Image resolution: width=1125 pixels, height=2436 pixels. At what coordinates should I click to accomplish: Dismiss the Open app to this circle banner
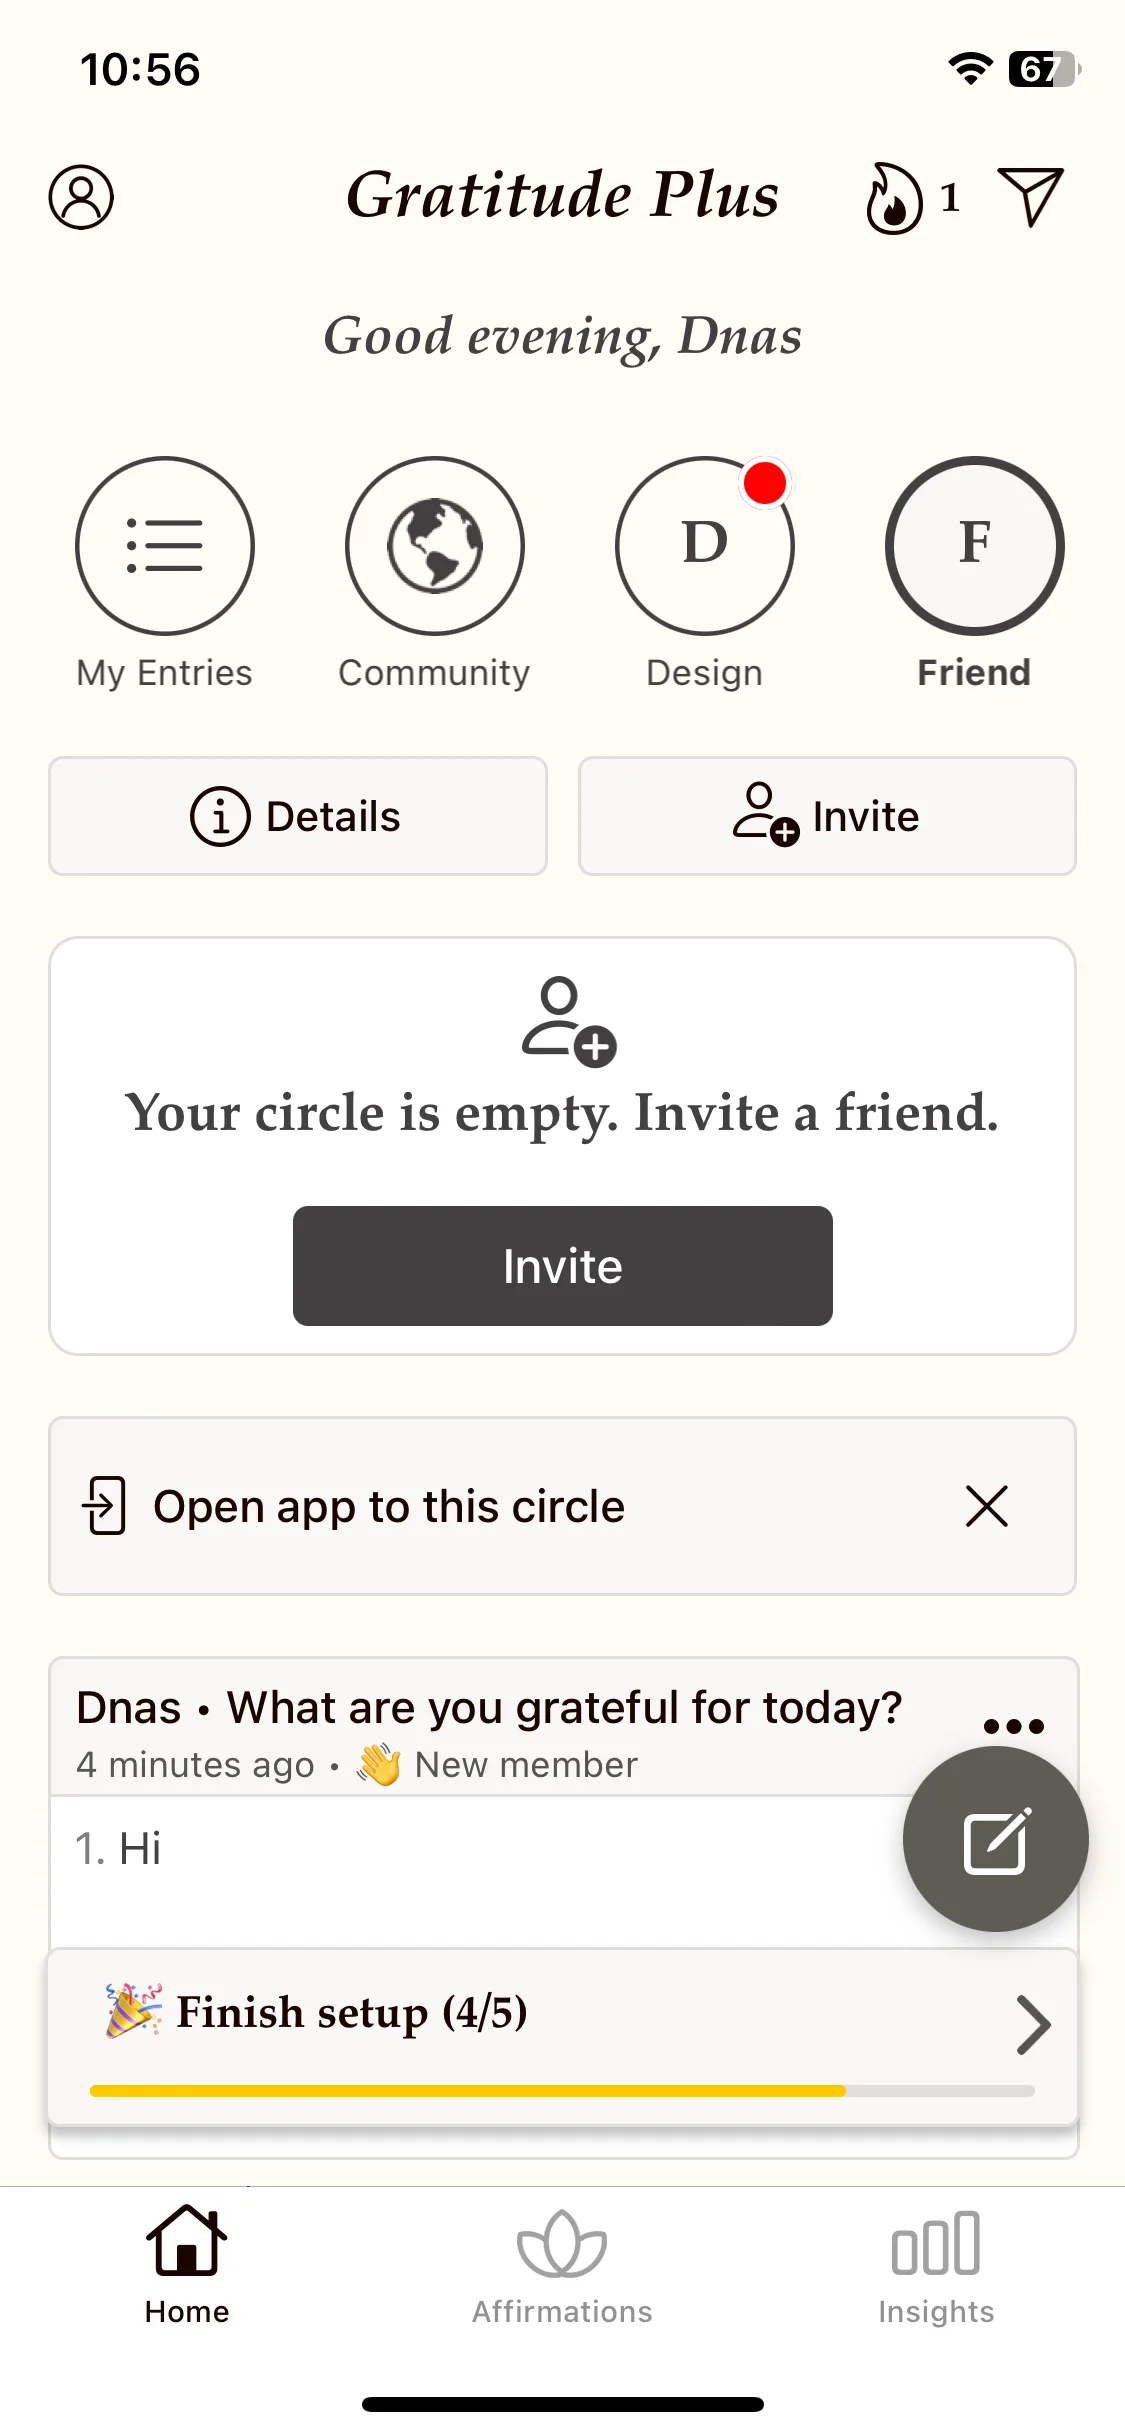pyautogui.click(x=987, y=1506)
